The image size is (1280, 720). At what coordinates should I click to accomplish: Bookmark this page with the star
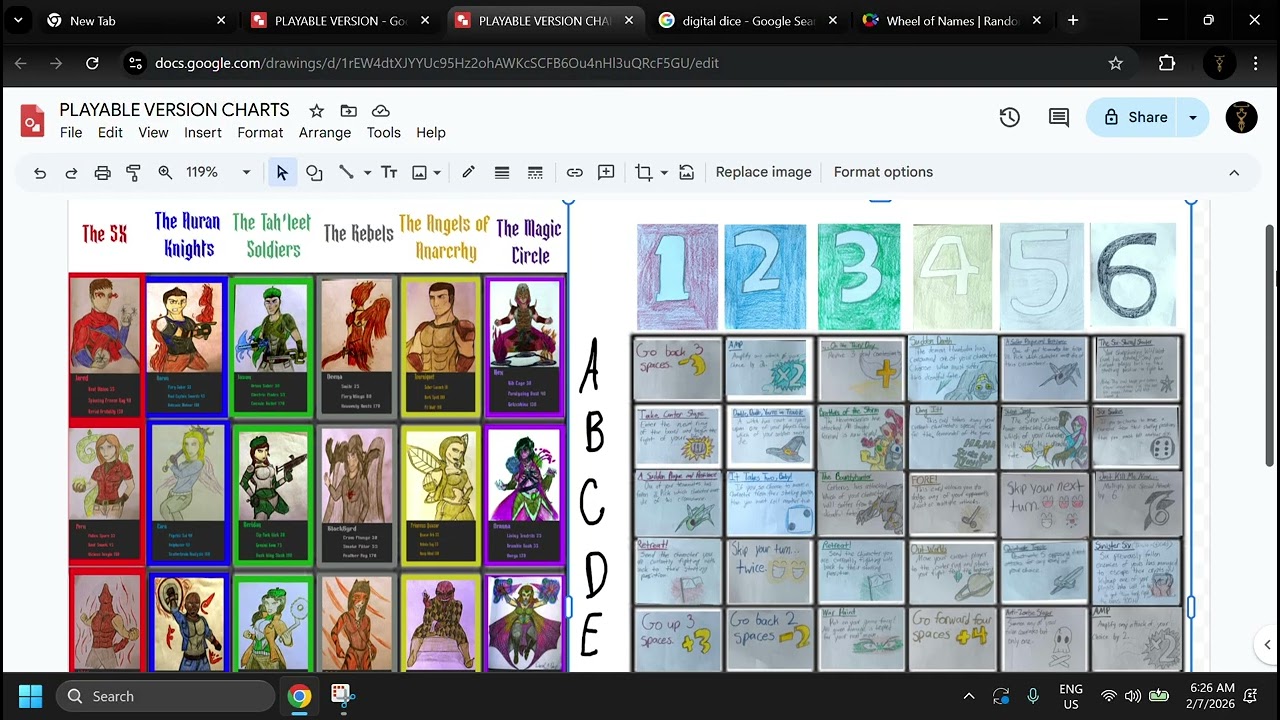tap(1116, 63)
